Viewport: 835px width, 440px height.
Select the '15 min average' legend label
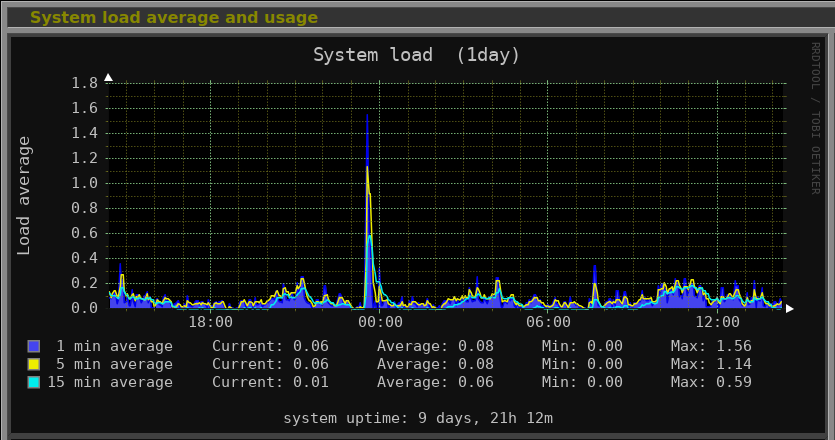tap(110, 382)
